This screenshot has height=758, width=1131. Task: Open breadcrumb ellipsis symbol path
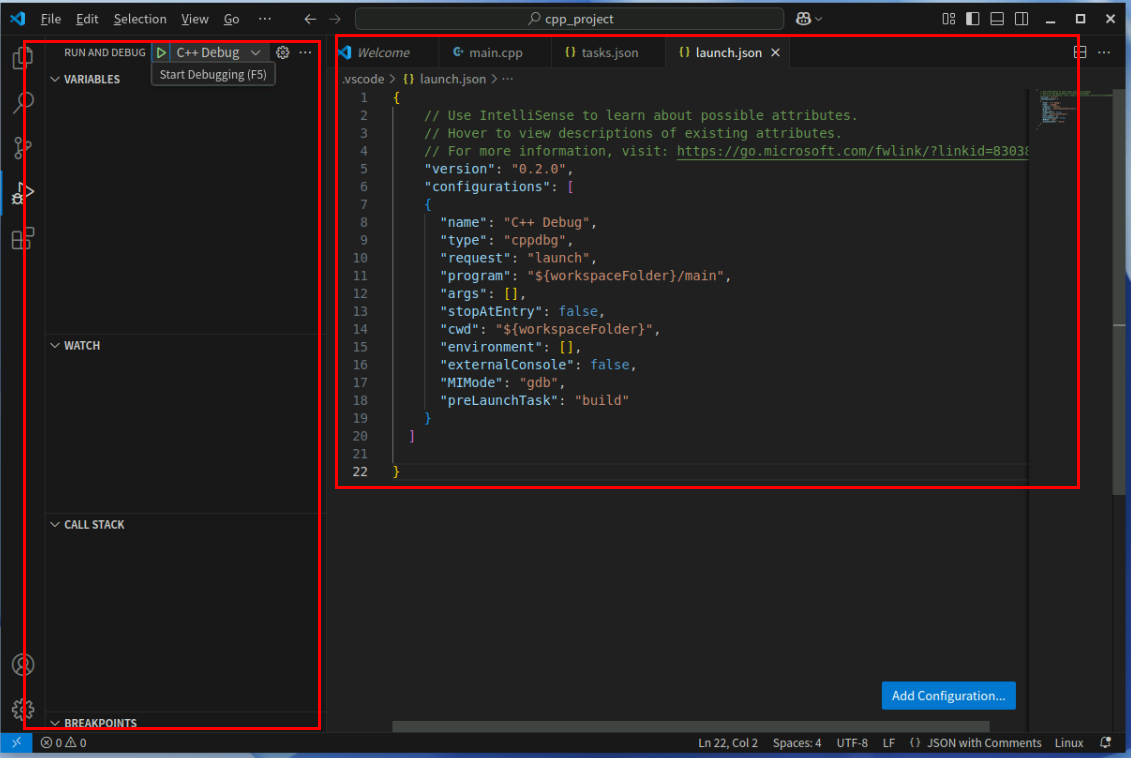pos(508,79)
